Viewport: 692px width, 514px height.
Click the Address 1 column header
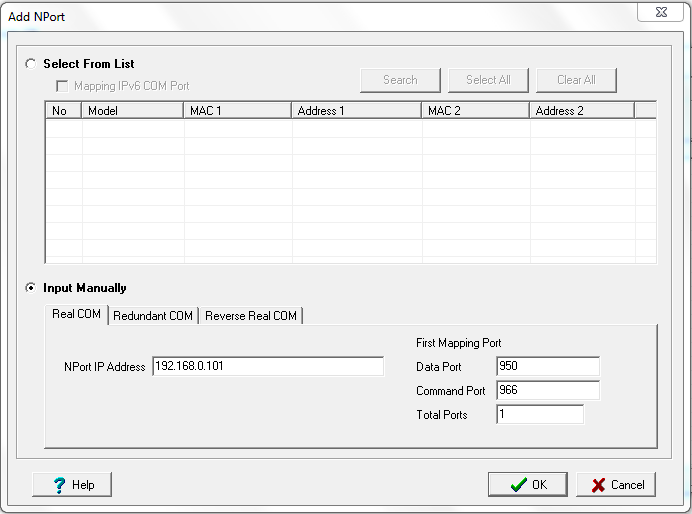(x=357, y=110)
